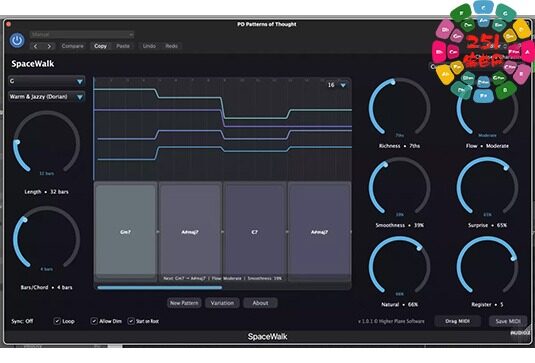535x363 pixels.
Task: Click the Length 32 bars knob
Action: (46, 143)
